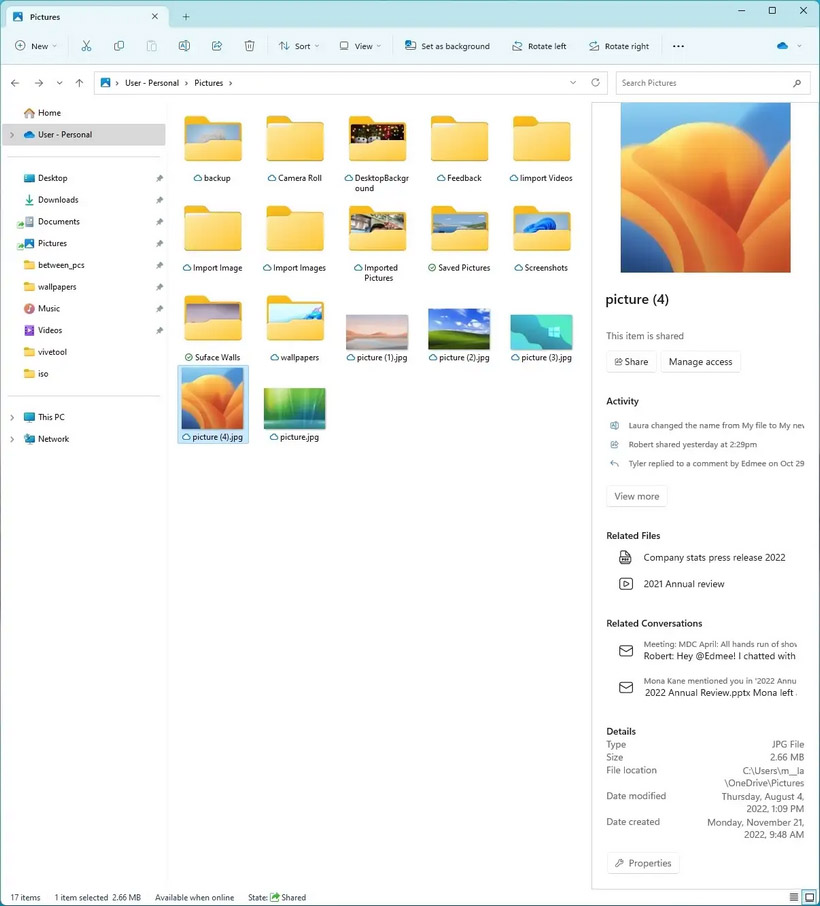Click Rotate right
This screenshot has height=906, width=820.
pyautogui.click(x=619, y=46)
